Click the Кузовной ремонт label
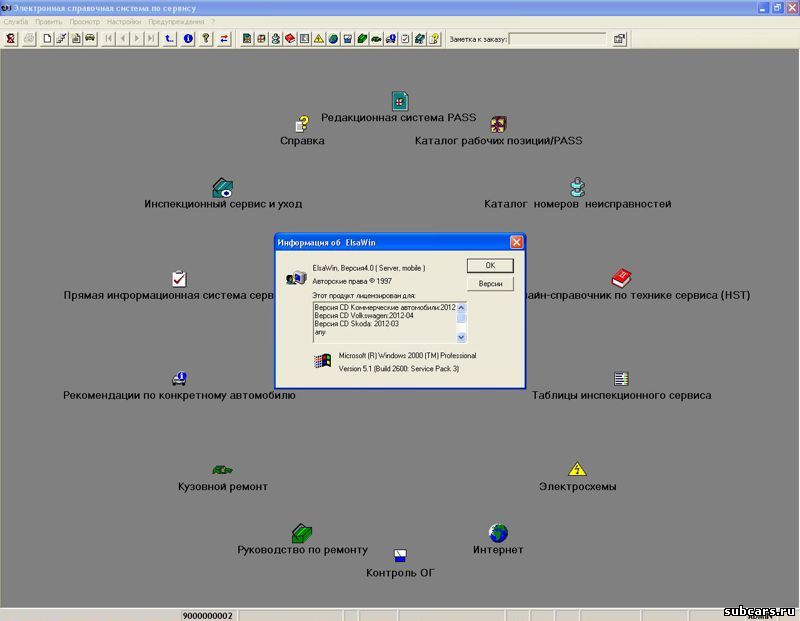800x621 pixels. point(222,487)
